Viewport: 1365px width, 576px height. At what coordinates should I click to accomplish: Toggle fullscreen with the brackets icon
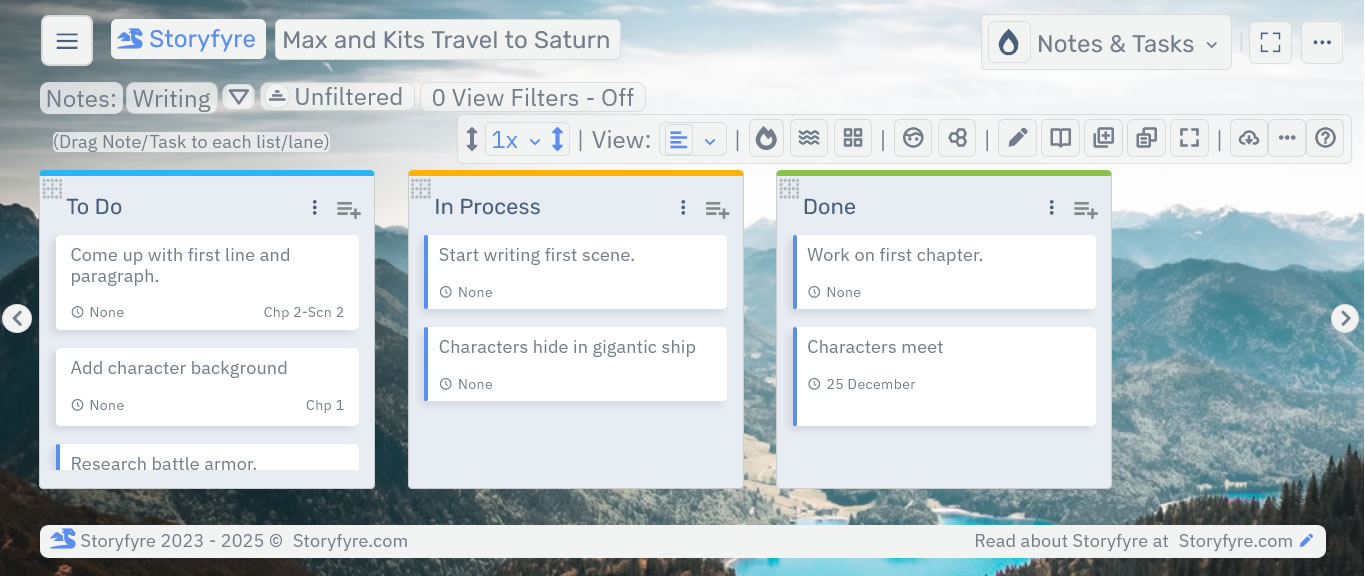[x=1189, y=137]
